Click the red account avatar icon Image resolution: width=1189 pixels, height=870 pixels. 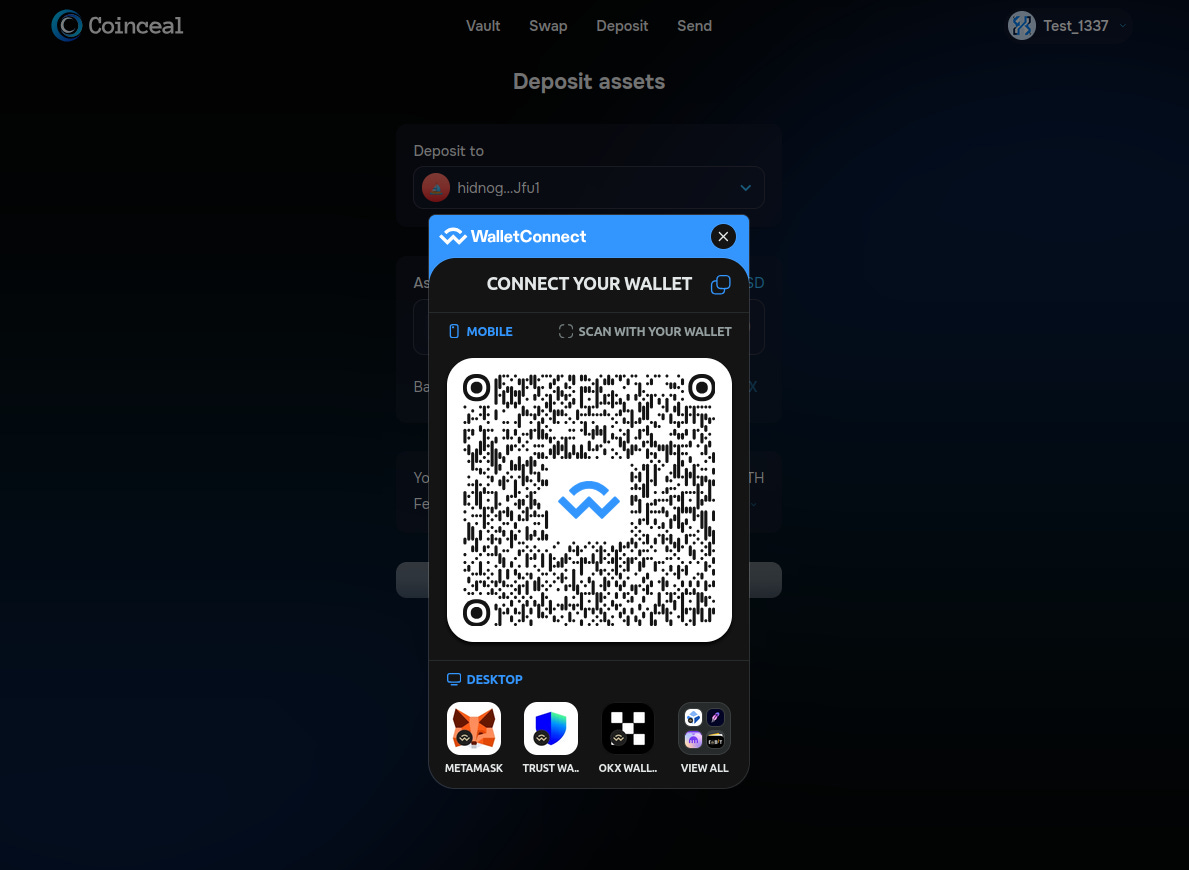[436, 187]
